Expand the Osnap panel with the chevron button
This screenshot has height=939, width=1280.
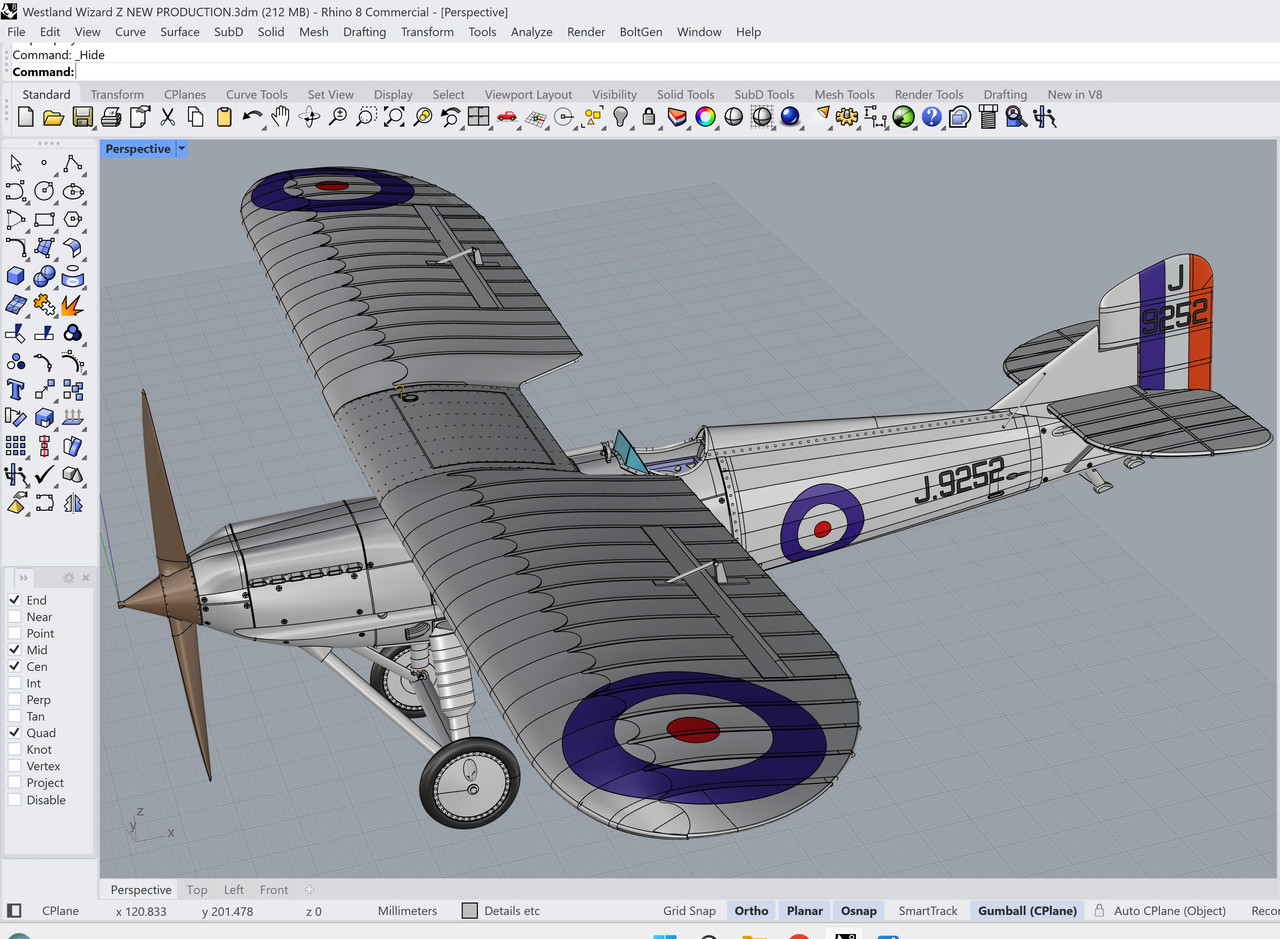[22, 577]
